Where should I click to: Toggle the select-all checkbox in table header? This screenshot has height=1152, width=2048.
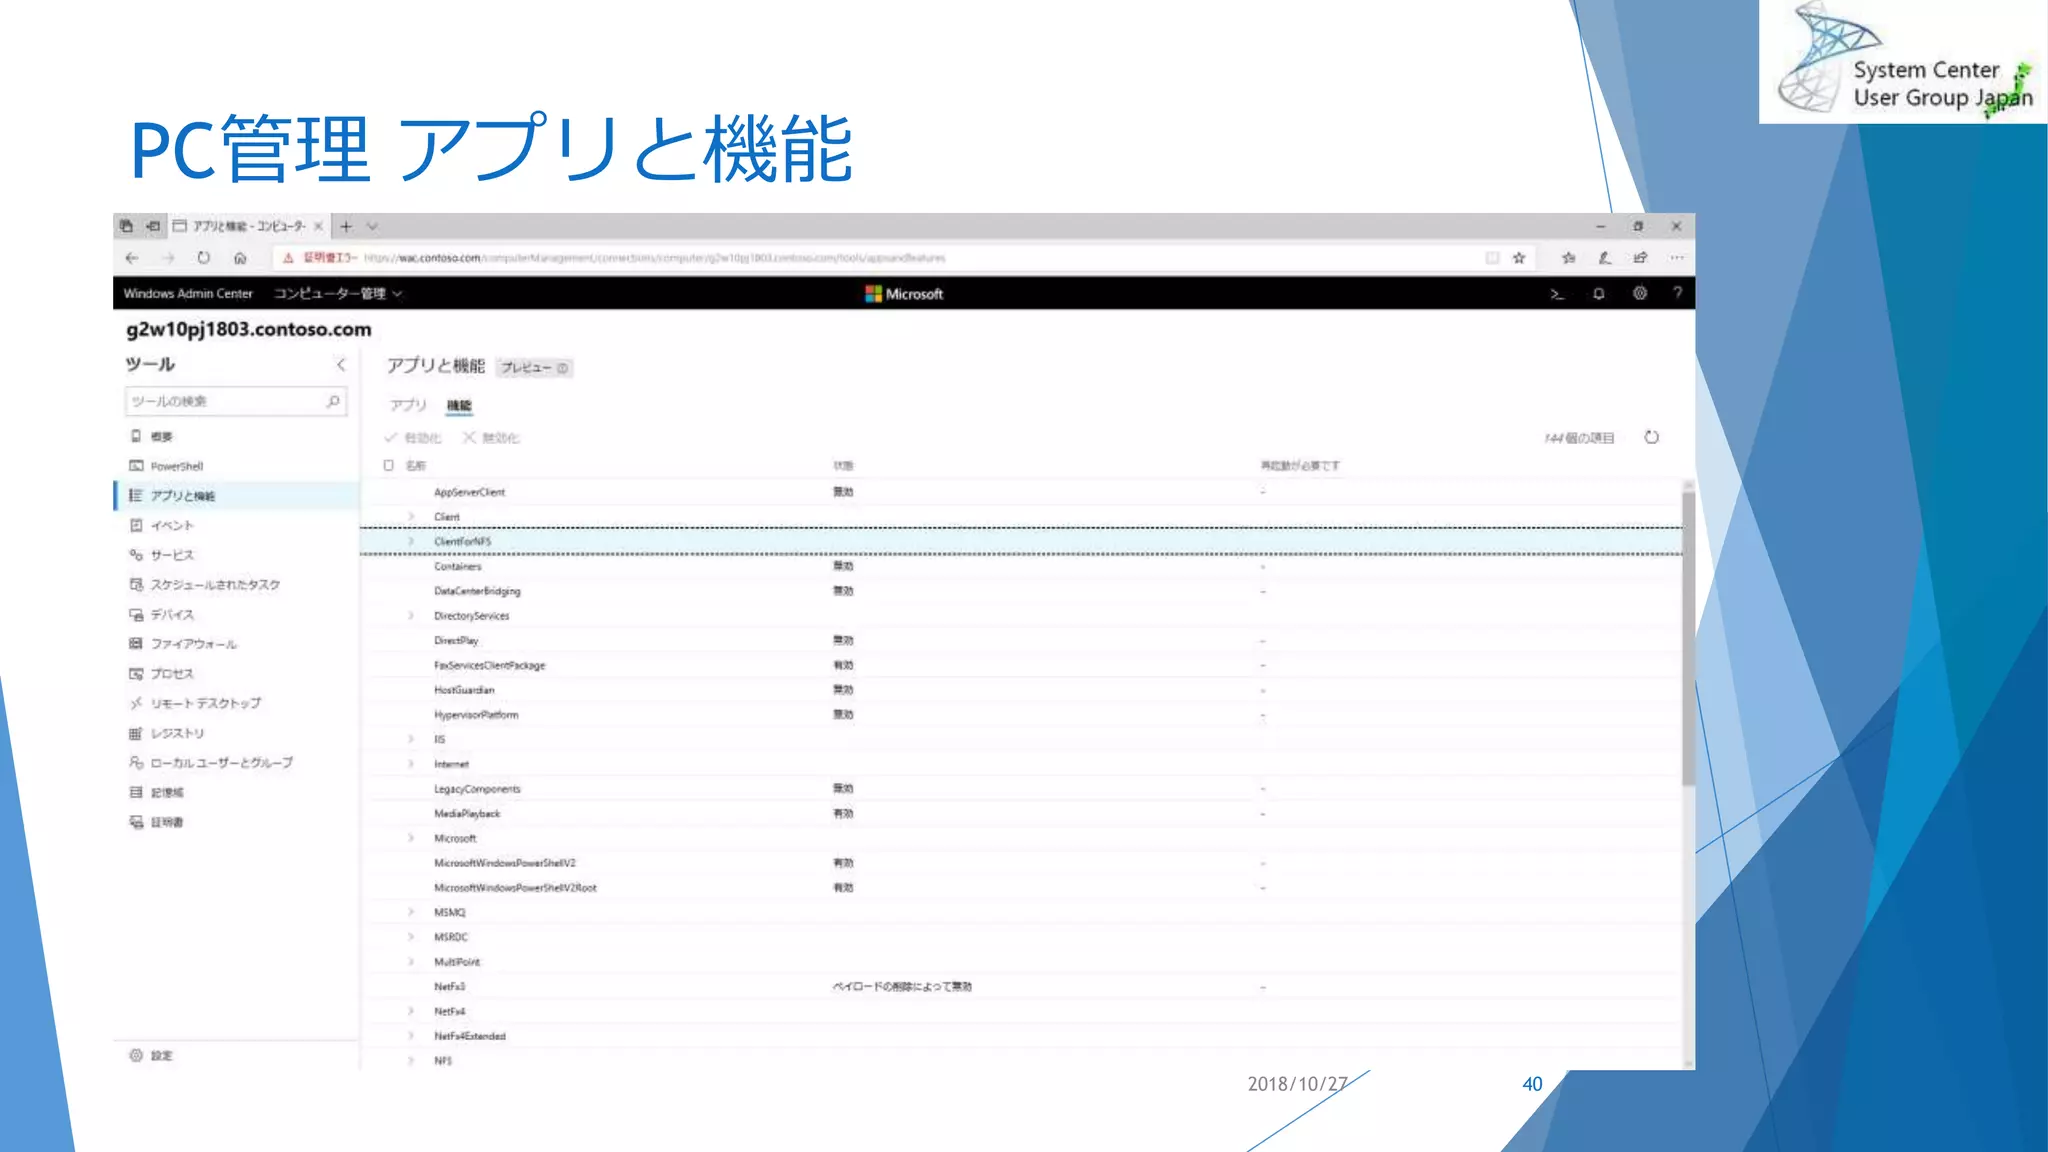click(x=389, y=465)
